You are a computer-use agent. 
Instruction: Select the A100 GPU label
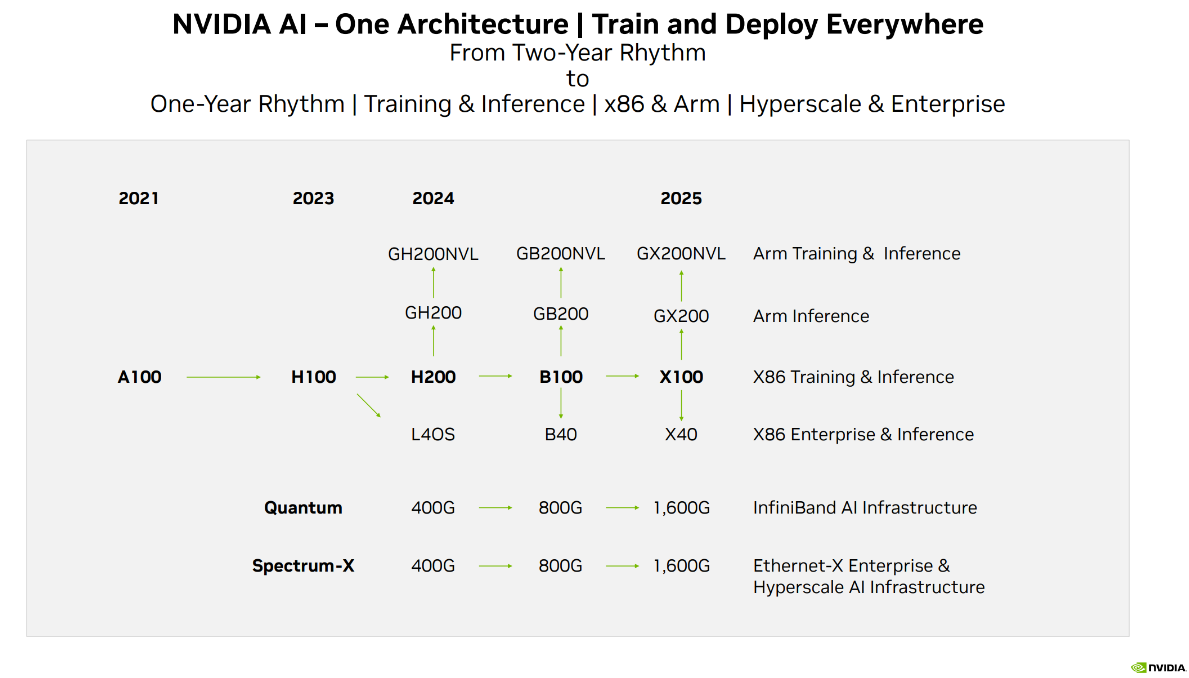(x=140, y=377)
